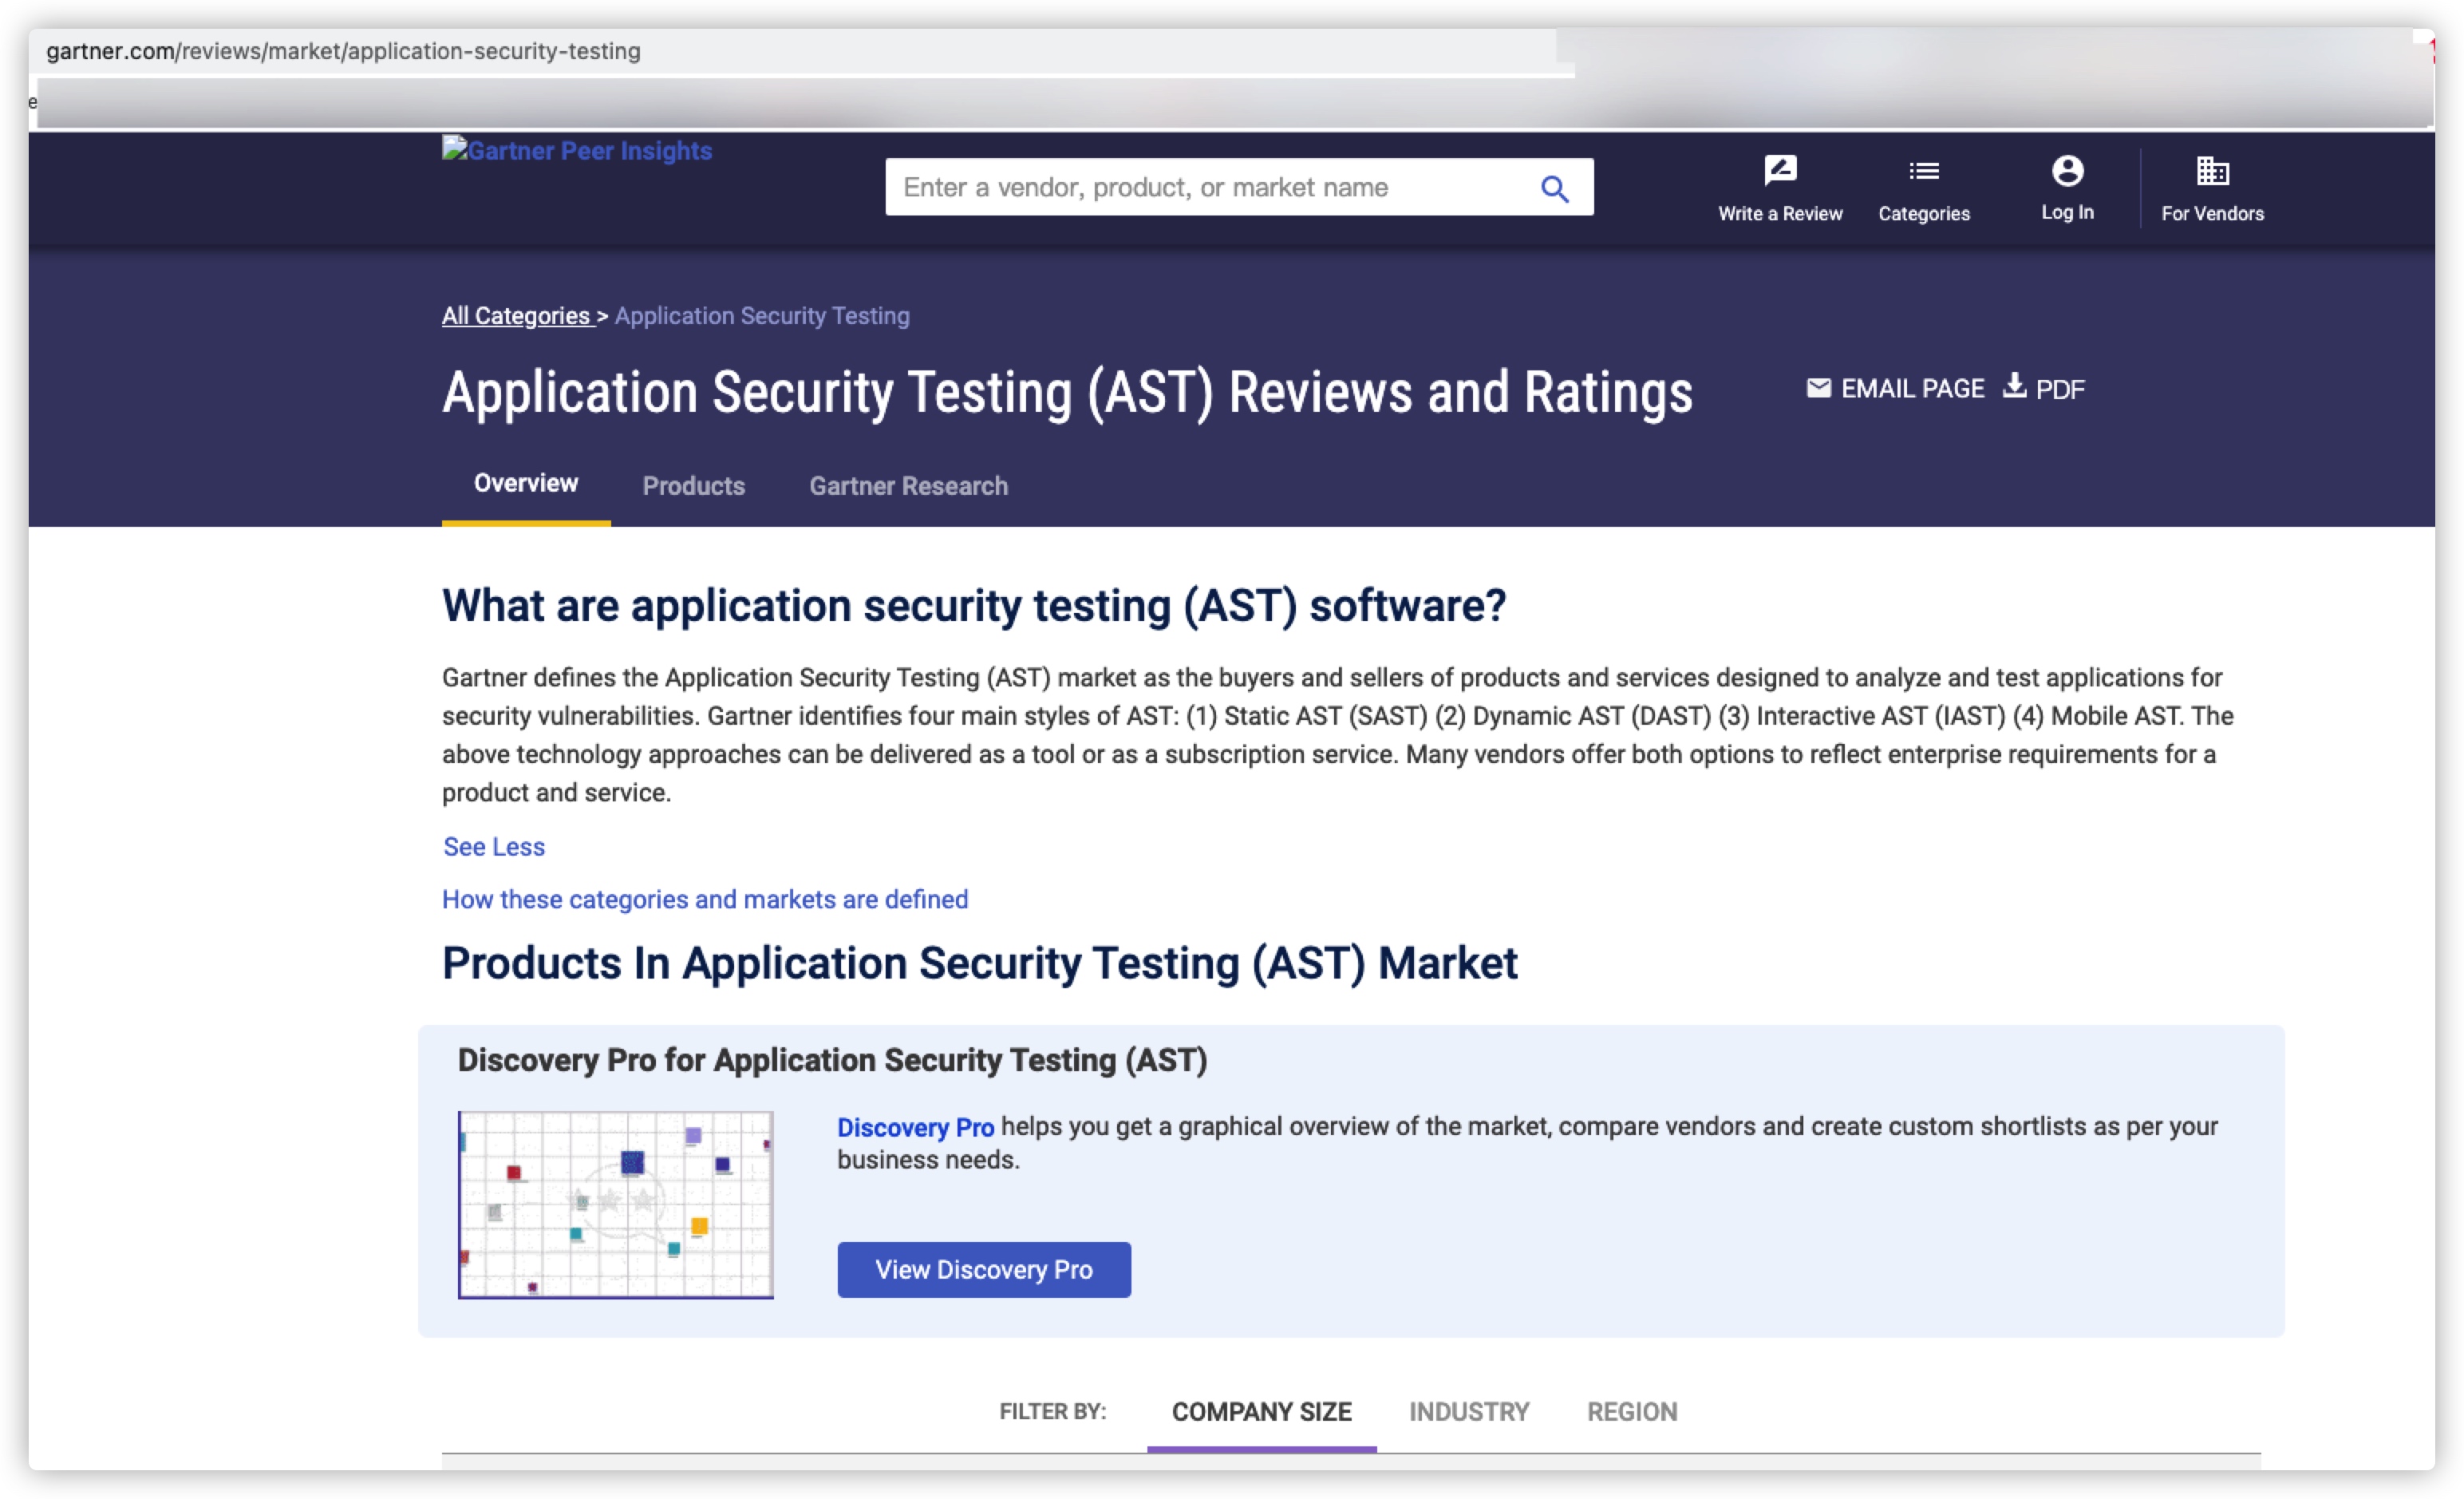Click the search magnifier icon
This screenshot has height=1499, width=2464.
(x=1553, y=188)
